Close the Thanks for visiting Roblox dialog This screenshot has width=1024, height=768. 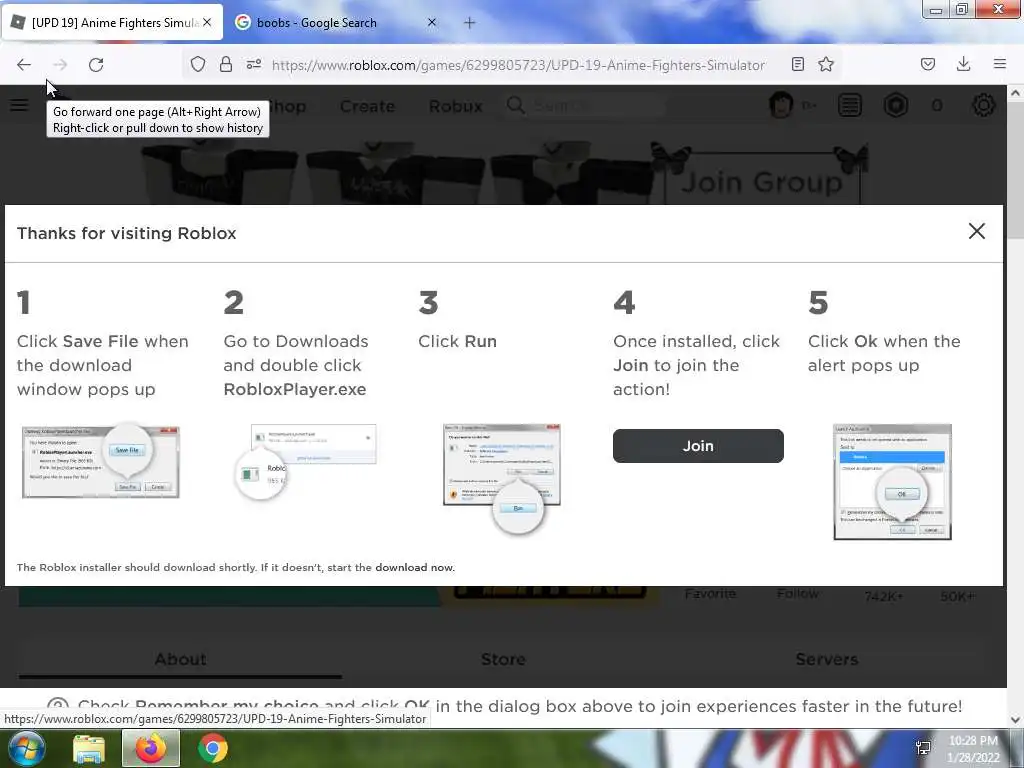tap(977, 231)
